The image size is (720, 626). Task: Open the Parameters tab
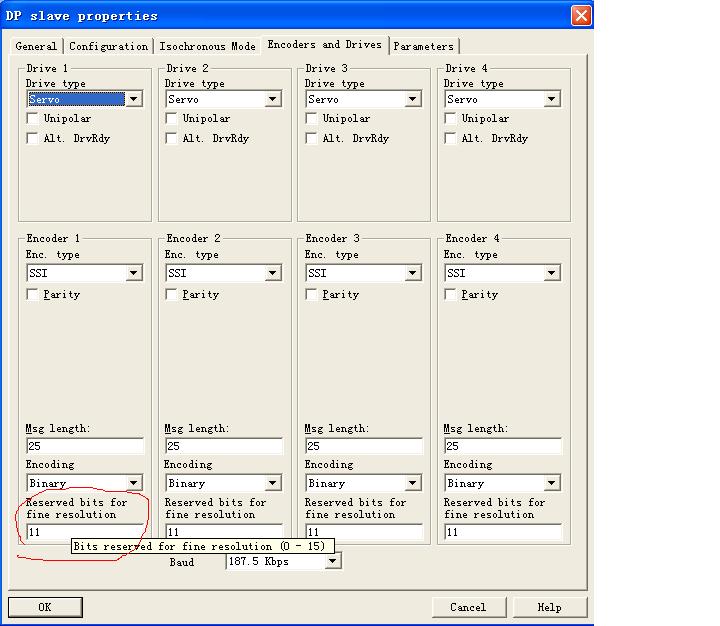(x=423, y=46)
